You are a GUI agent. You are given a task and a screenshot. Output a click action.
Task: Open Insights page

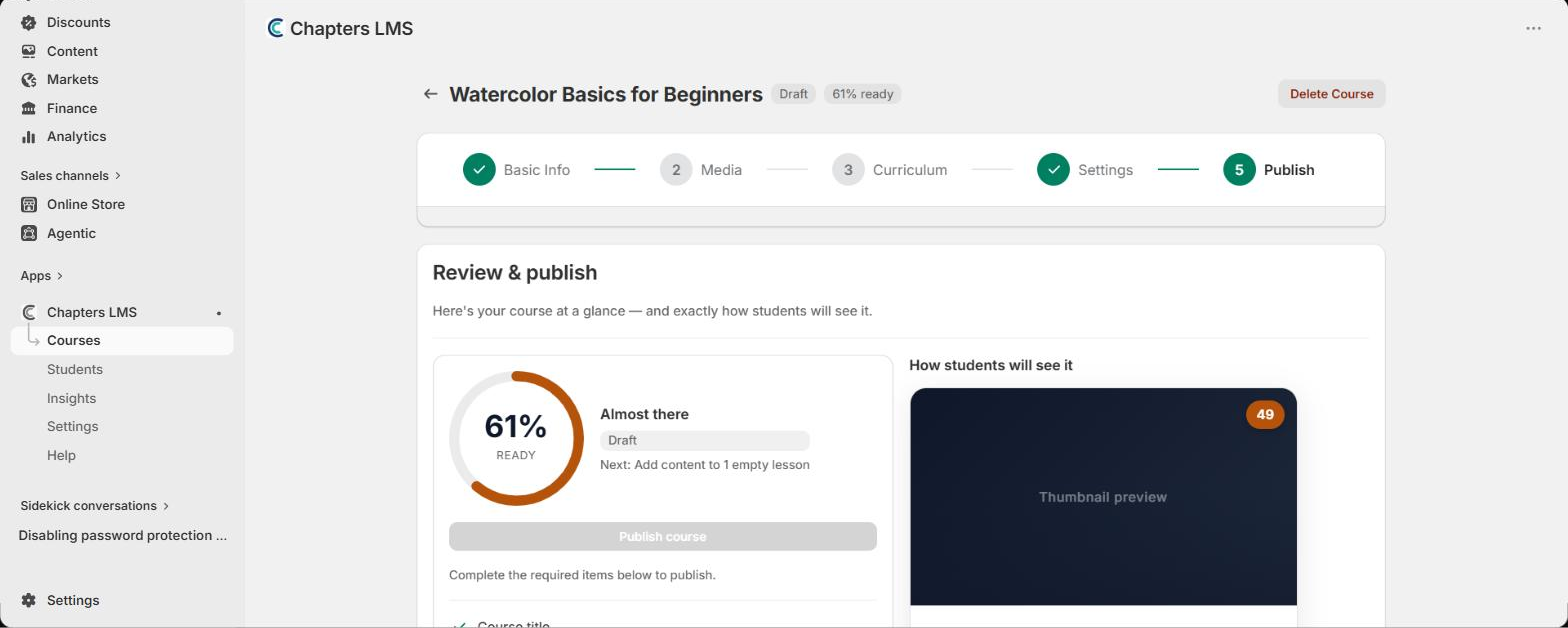click(72, 398)
